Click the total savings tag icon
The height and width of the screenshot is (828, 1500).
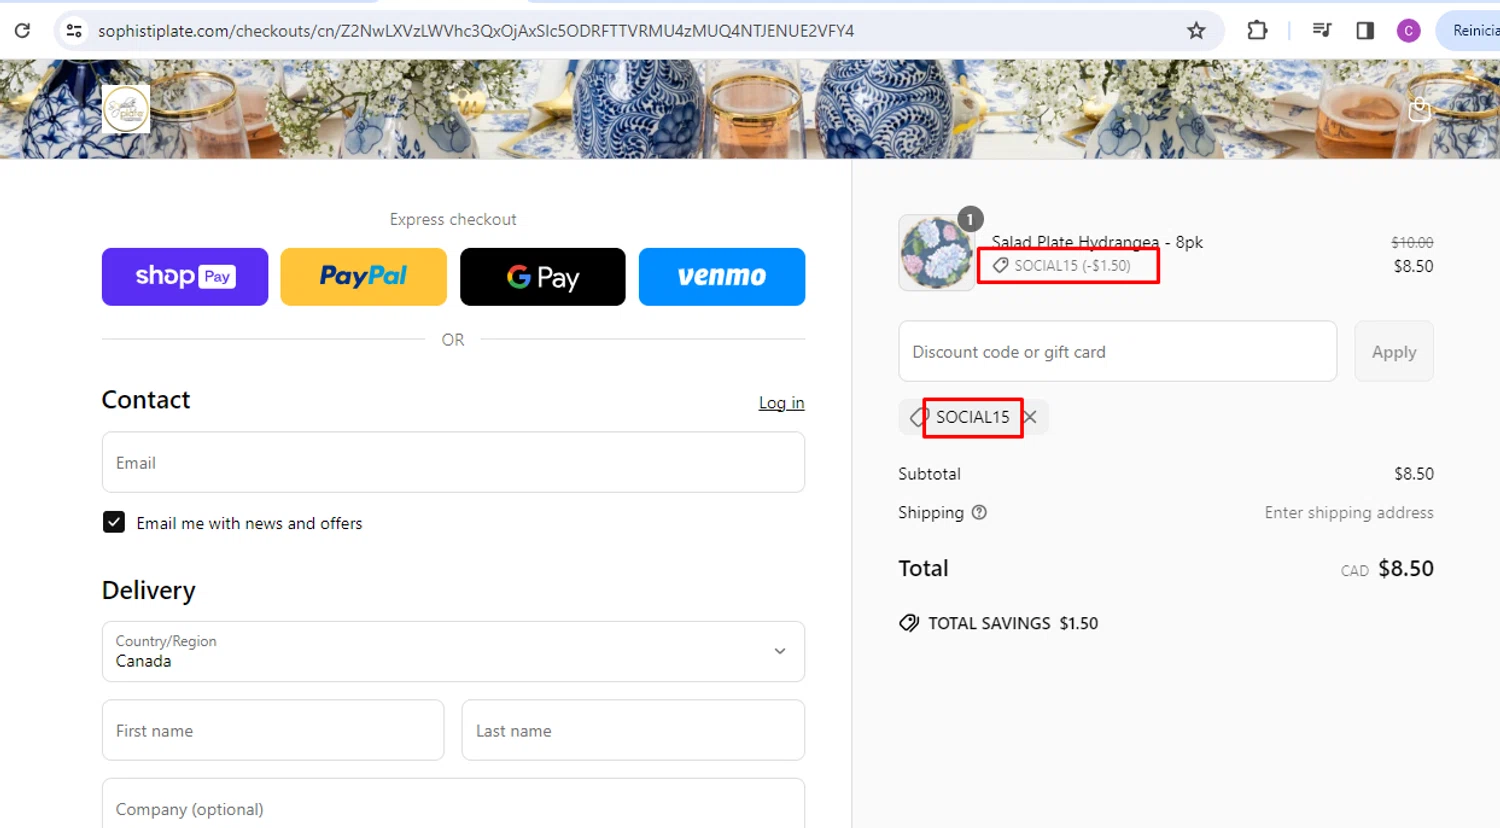(x=909, y=623)
